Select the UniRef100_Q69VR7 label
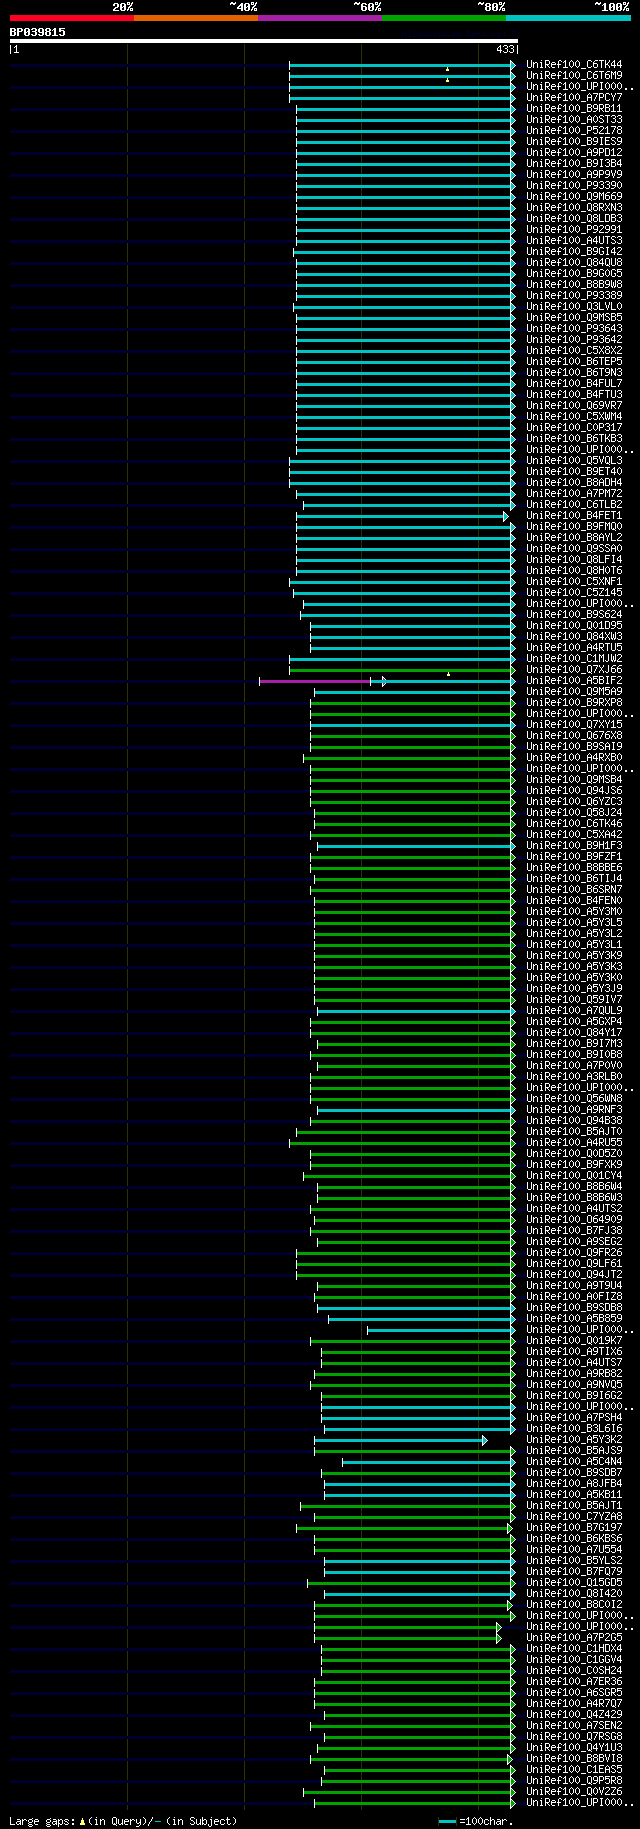Screen dimensions: 640x1829 click(574, 405)
